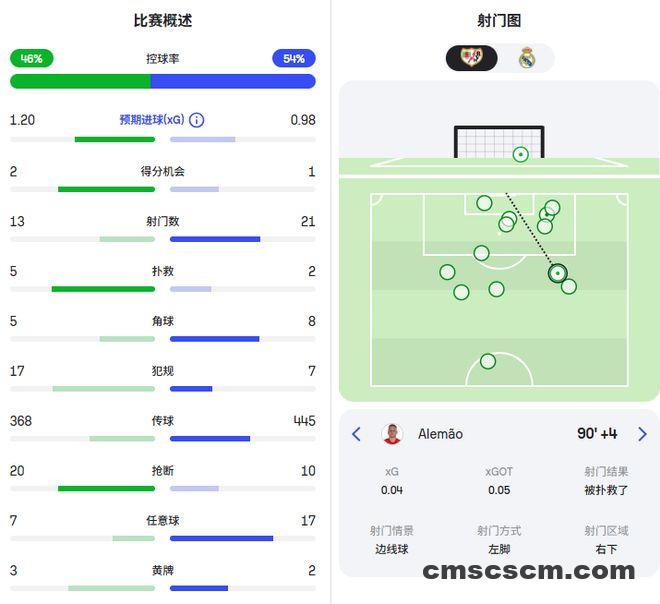Go to next shot with right arrow
The image size is (660, 604).
point(642,434)
